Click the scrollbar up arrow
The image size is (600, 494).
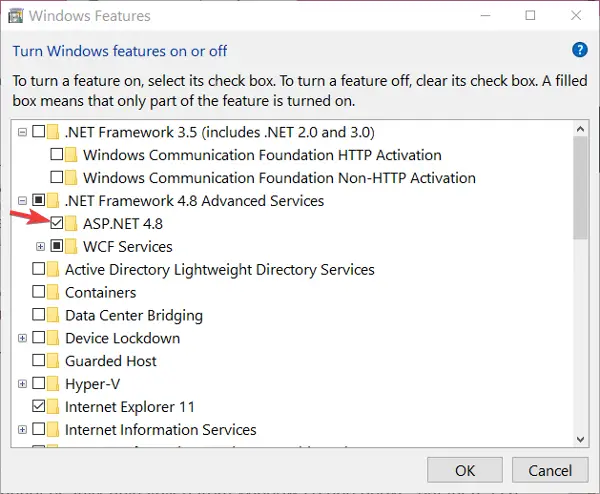[x=580, y=129]
